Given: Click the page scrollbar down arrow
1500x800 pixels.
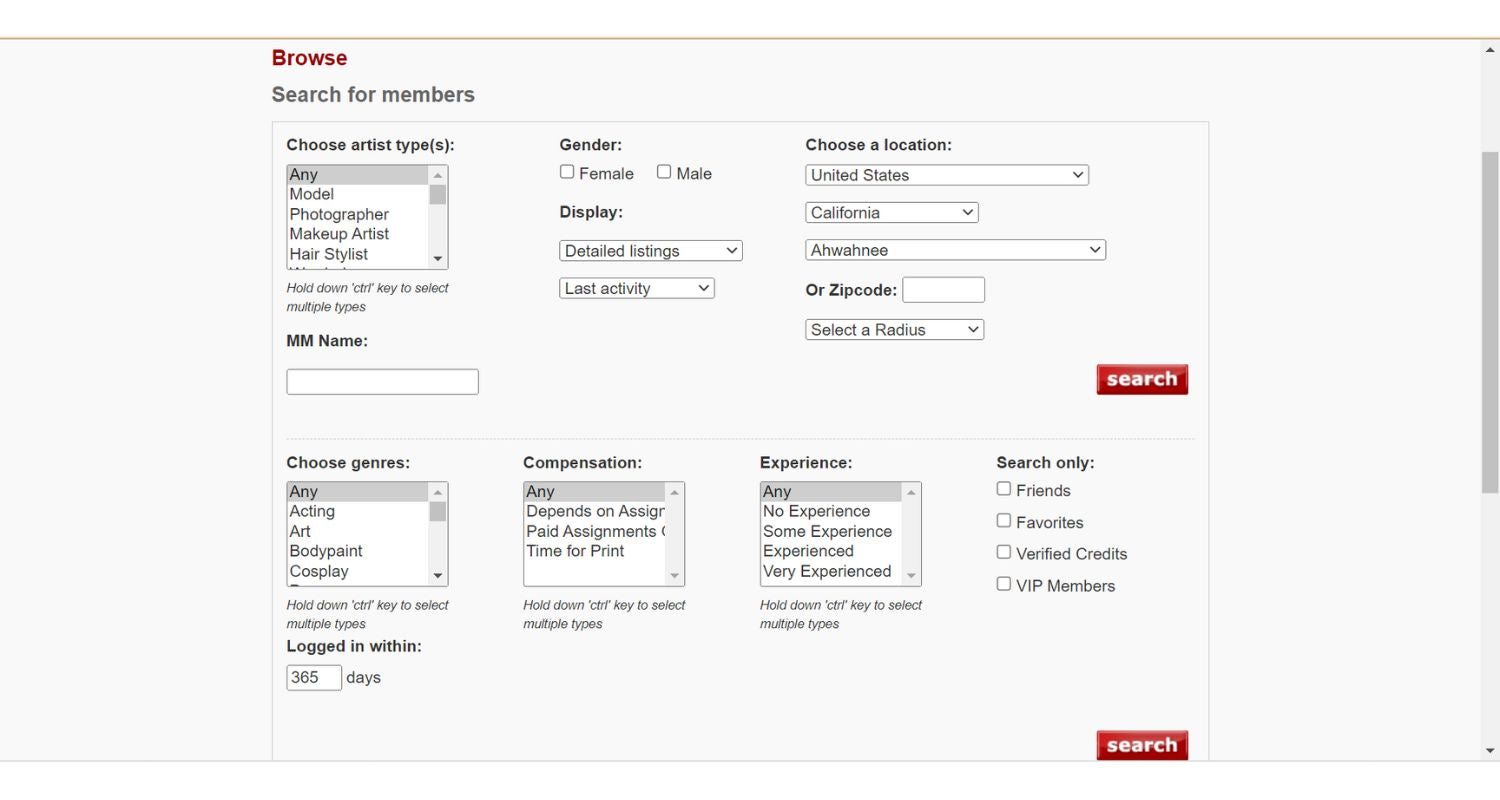Looking at the screenshot, I should point(1491,751).
